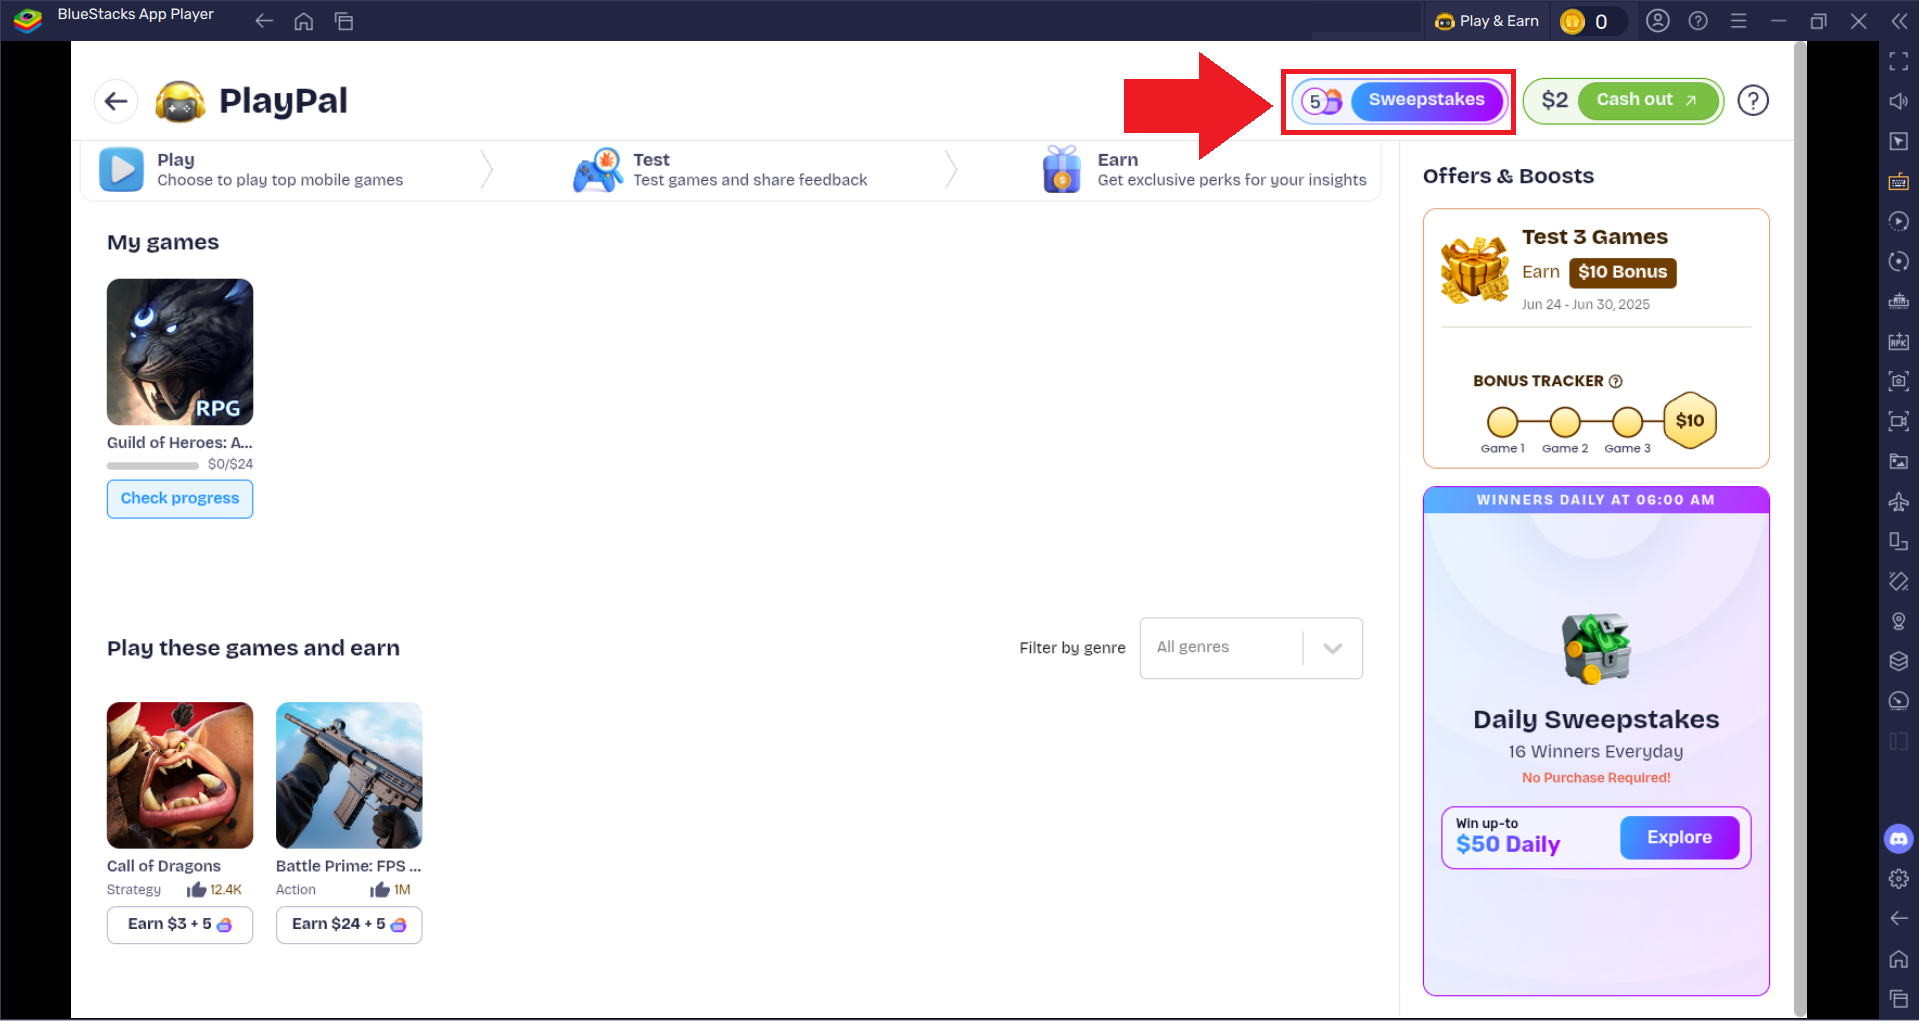
Task: Toggle fullscreen from side toolbar
Action: click(x=1898, y=61)
